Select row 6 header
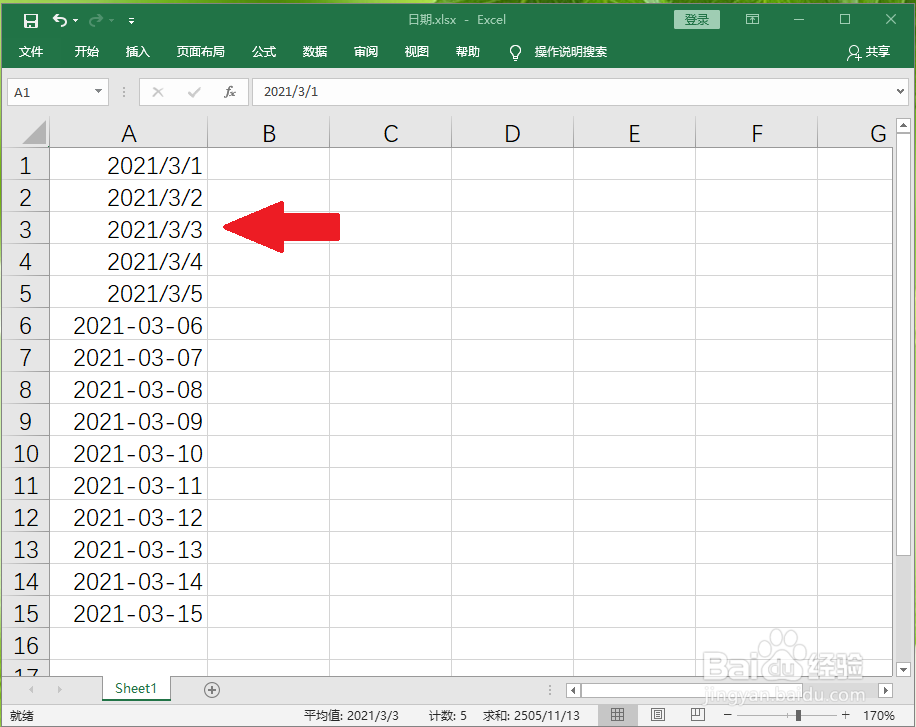 25,326
